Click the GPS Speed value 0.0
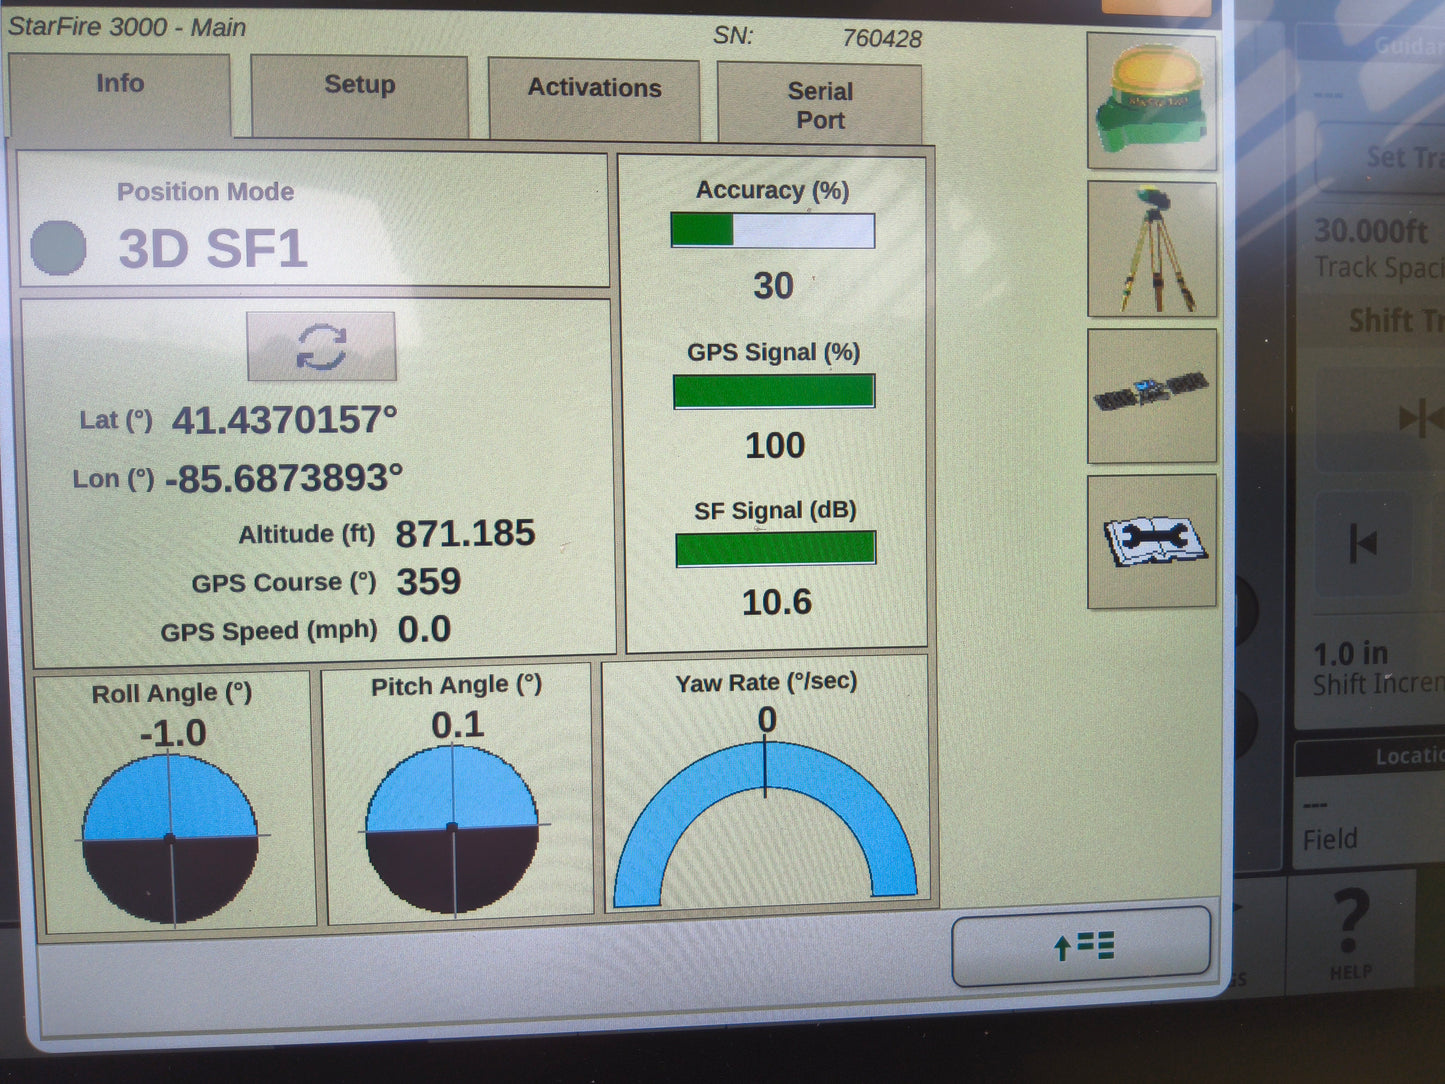Viewport: 1445px width, 1084px height. click(x=424, y=630)
